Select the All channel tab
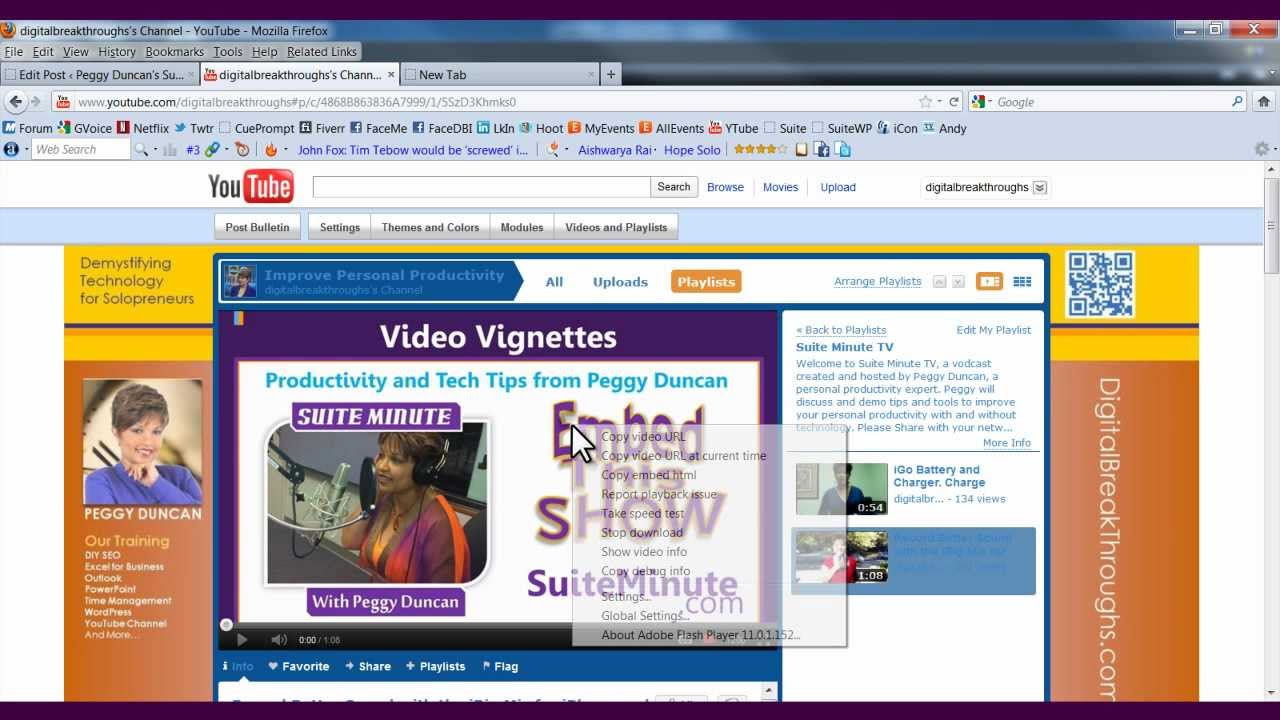This screenshot has height=720, width=1280. click(554, 282)
